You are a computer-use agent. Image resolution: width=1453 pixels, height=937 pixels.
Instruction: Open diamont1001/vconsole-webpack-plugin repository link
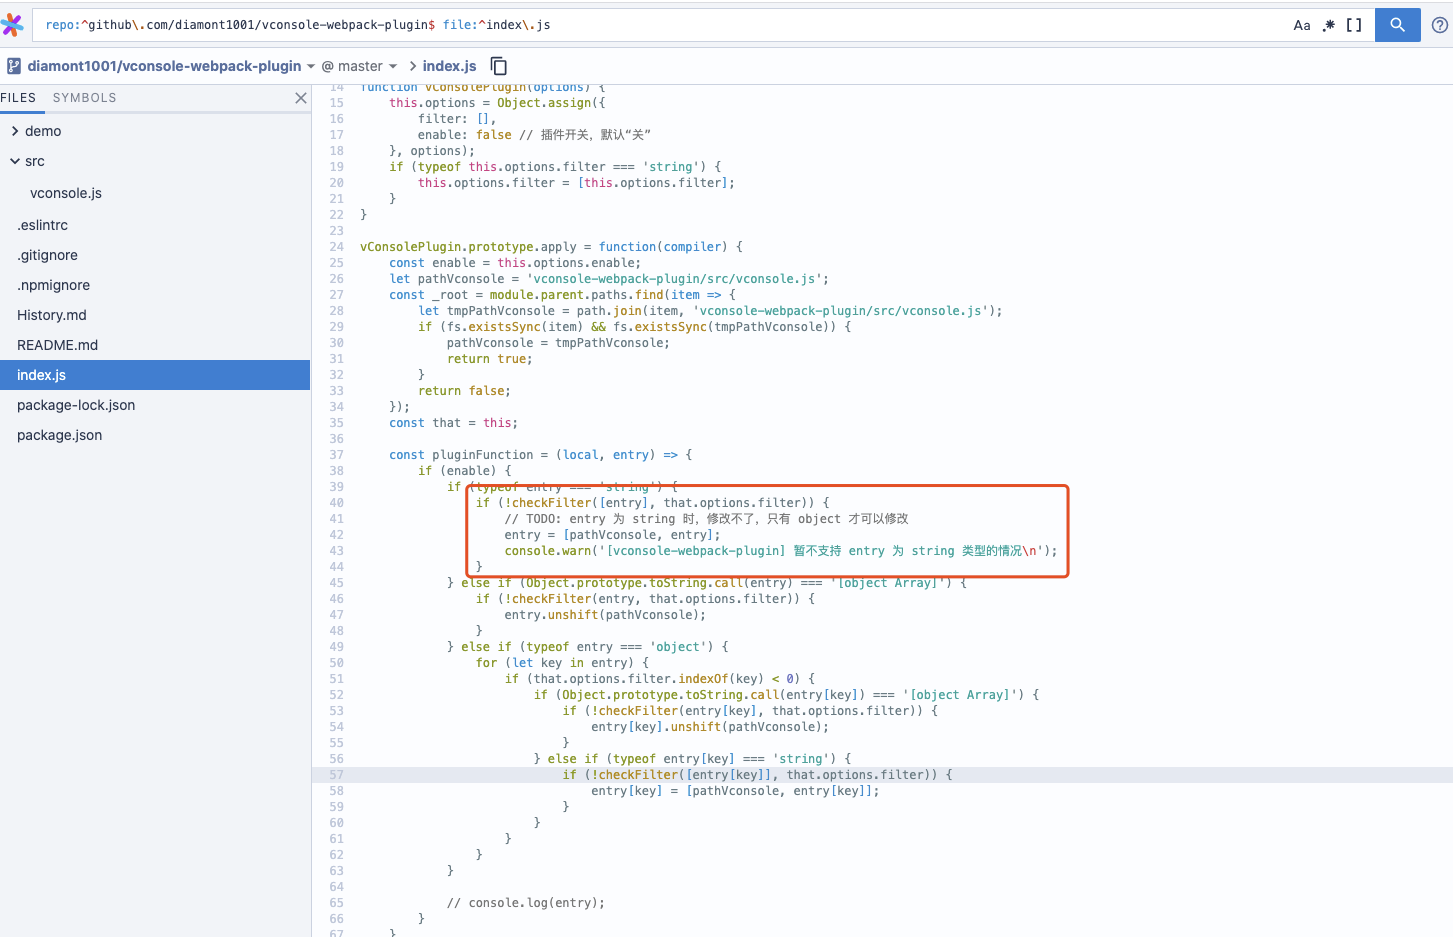[164, 66]
